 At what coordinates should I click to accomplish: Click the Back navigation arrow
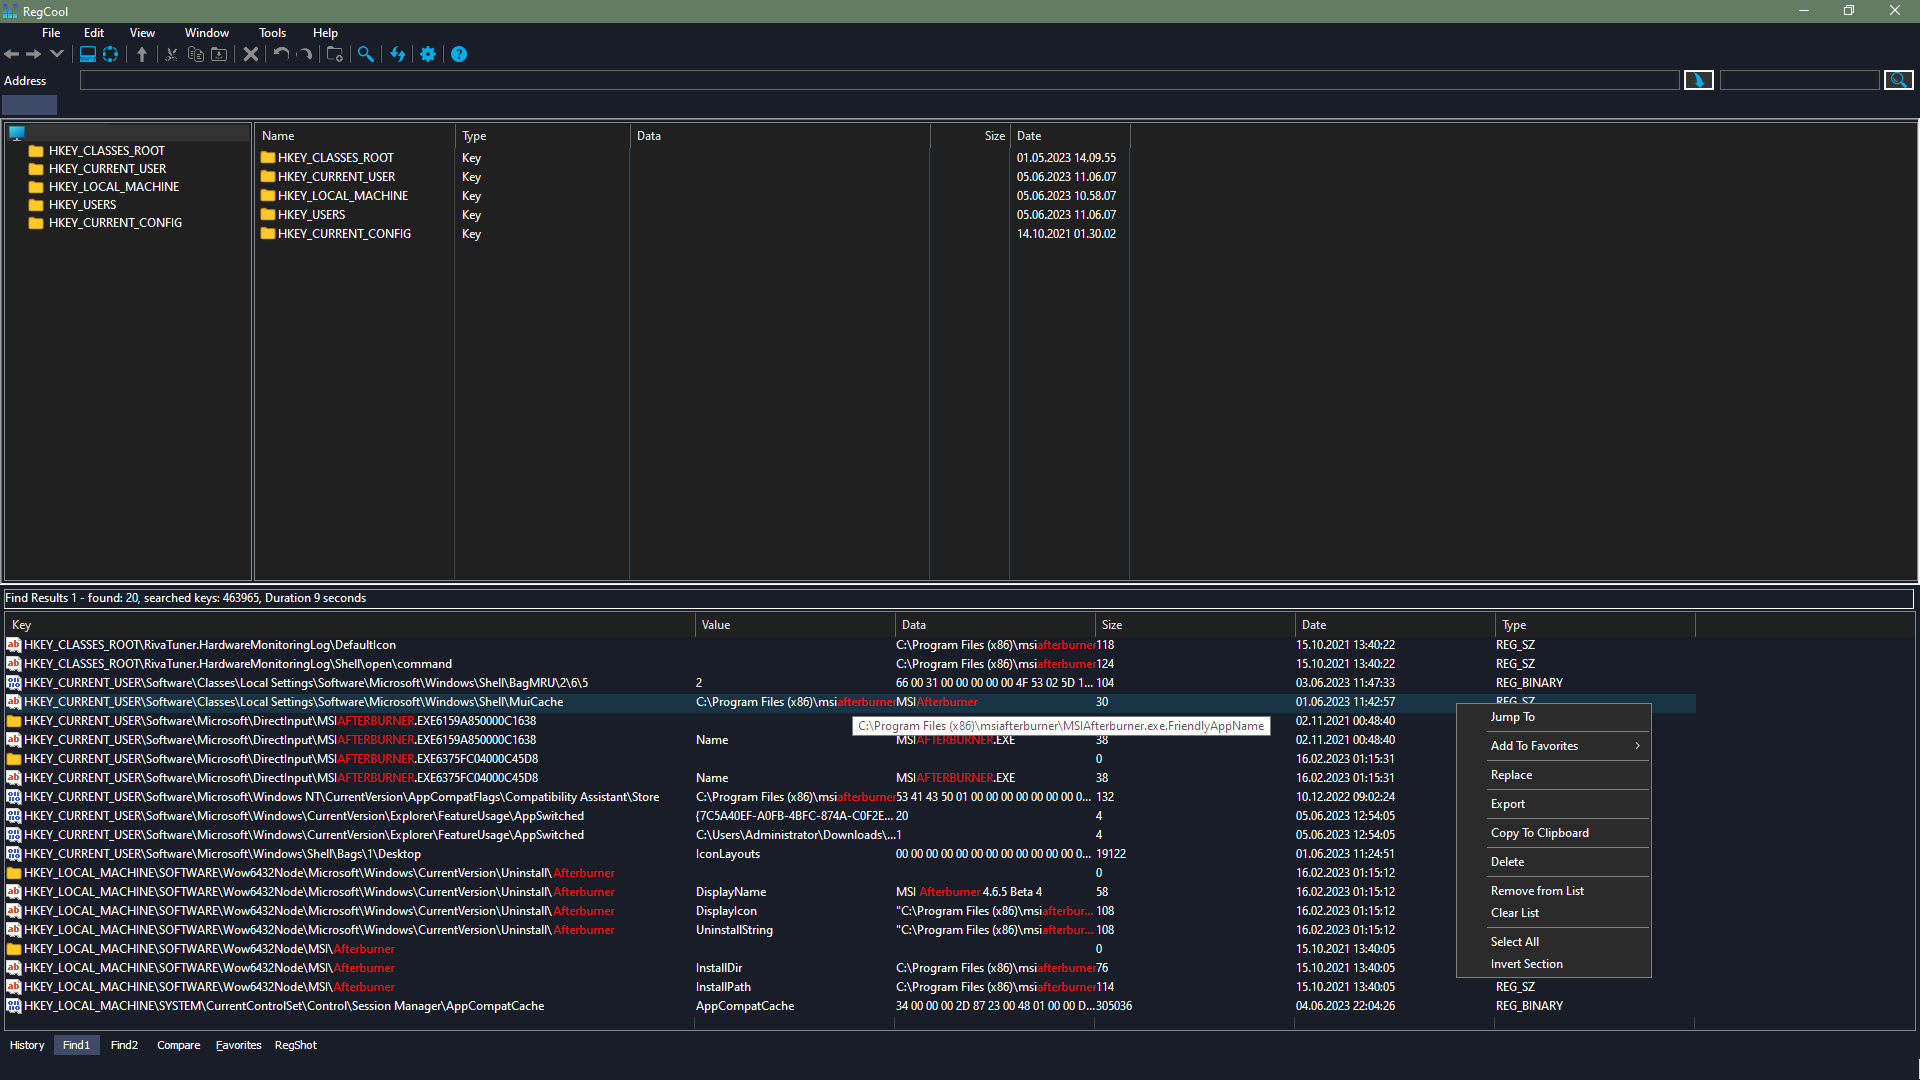point(12,54)
